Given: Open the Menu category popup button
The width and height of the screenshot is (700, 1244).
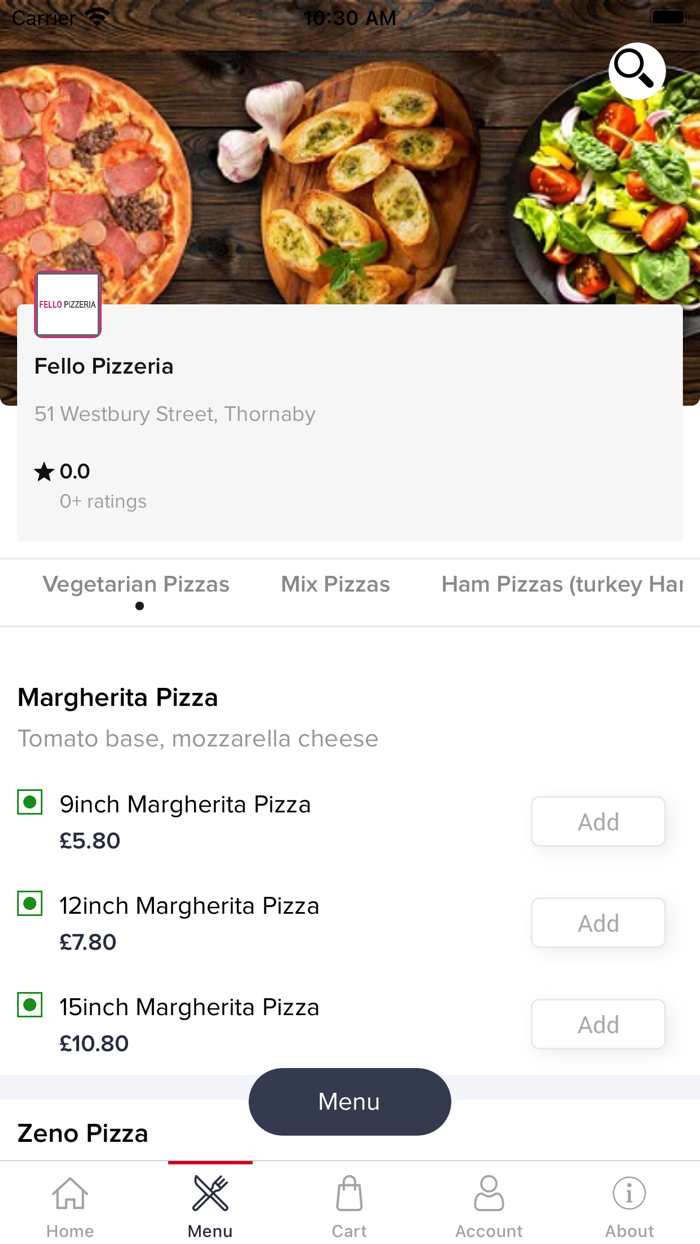Looking at the screenshot, I should (x=349, y=1101).
